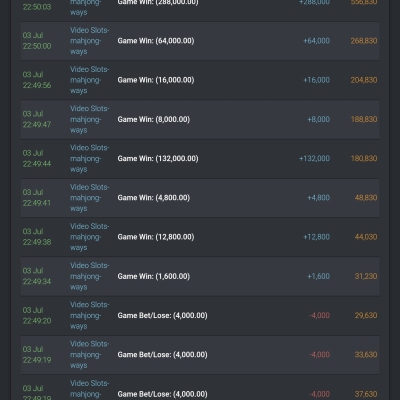The height and width of the screenshot is (400, 400).
Task: Click the 03 Jul 22:49:47 timestamp
Action: click(x=37, y=119)
